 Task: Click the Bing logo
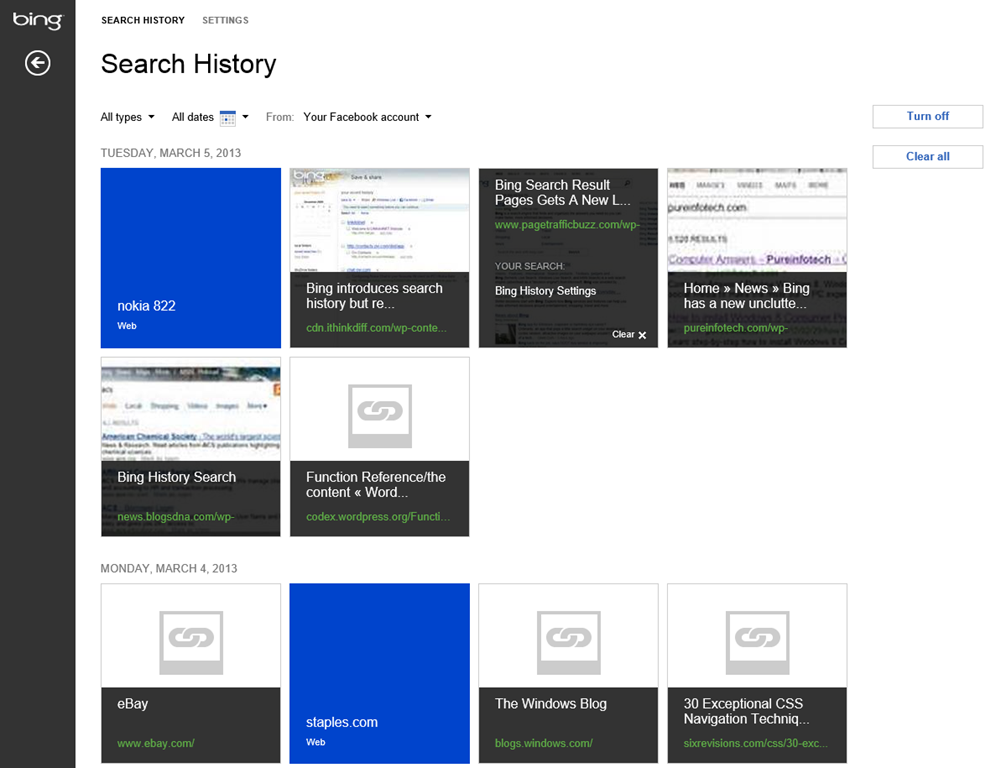point(38,20)
